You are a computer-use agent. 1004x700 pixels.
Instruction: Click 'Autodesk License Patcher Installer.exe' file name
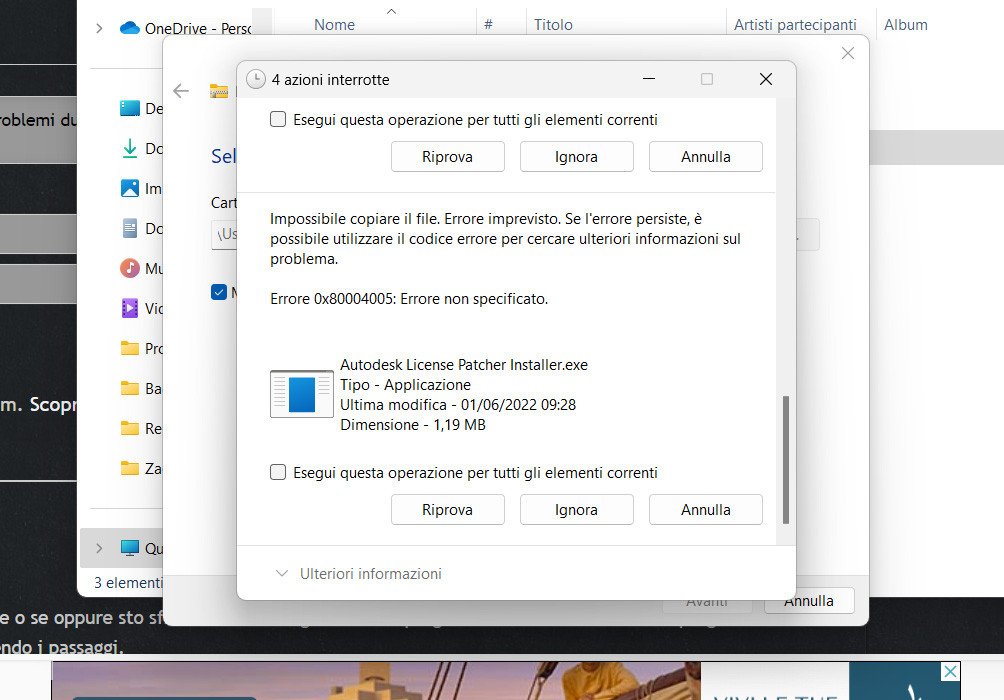point(464,365)
